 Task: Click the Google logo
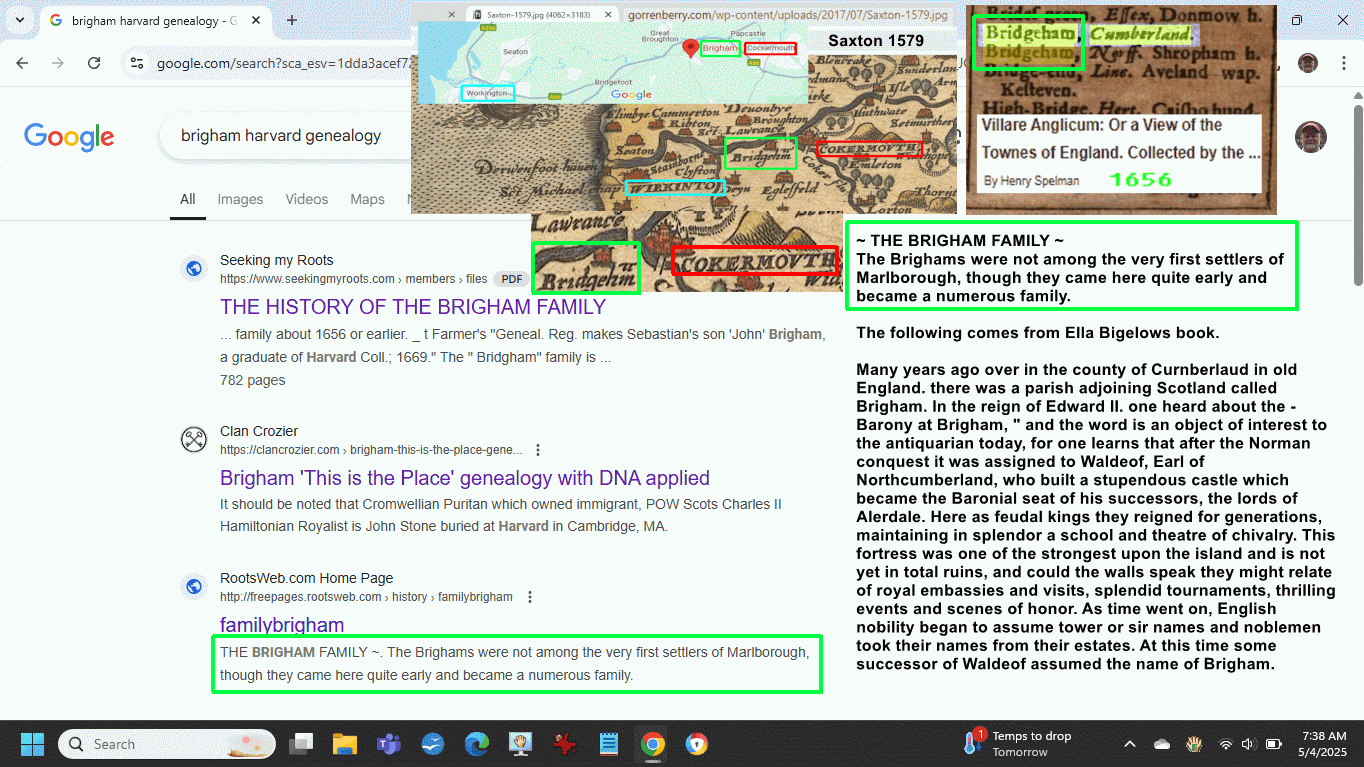tap(69, 136)
